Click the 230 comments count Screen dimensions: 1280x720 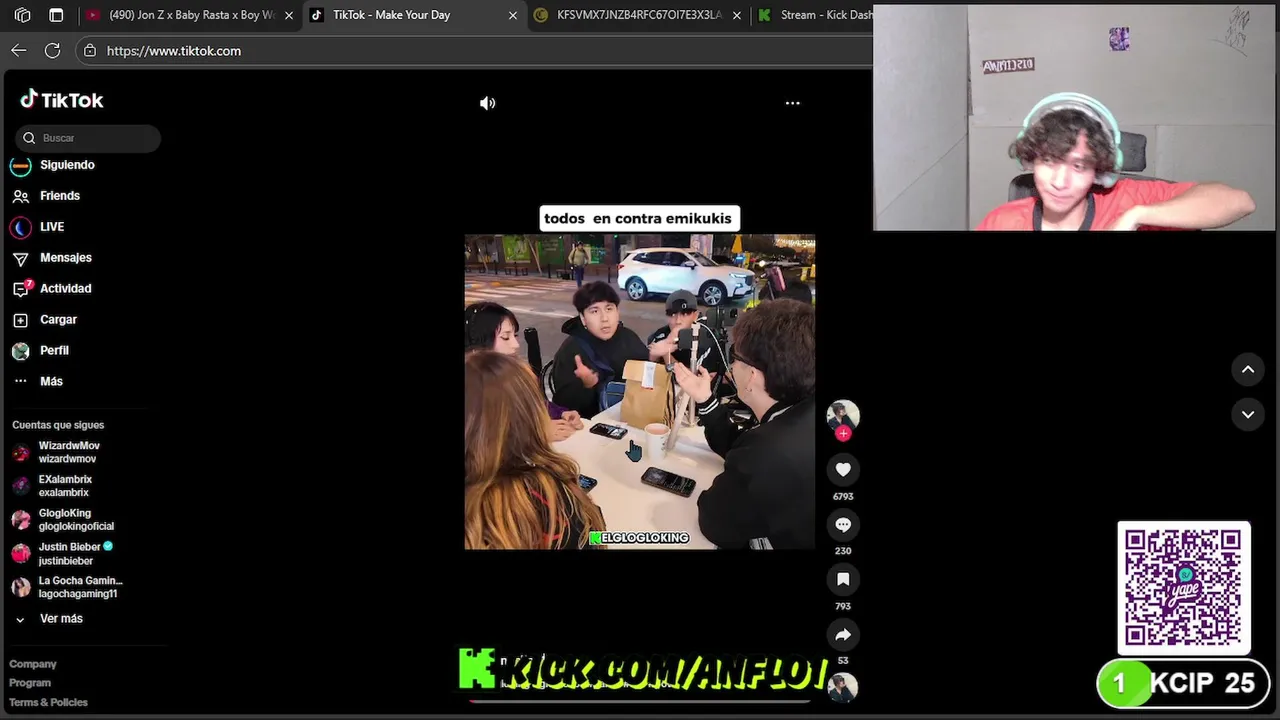(843, 551)
